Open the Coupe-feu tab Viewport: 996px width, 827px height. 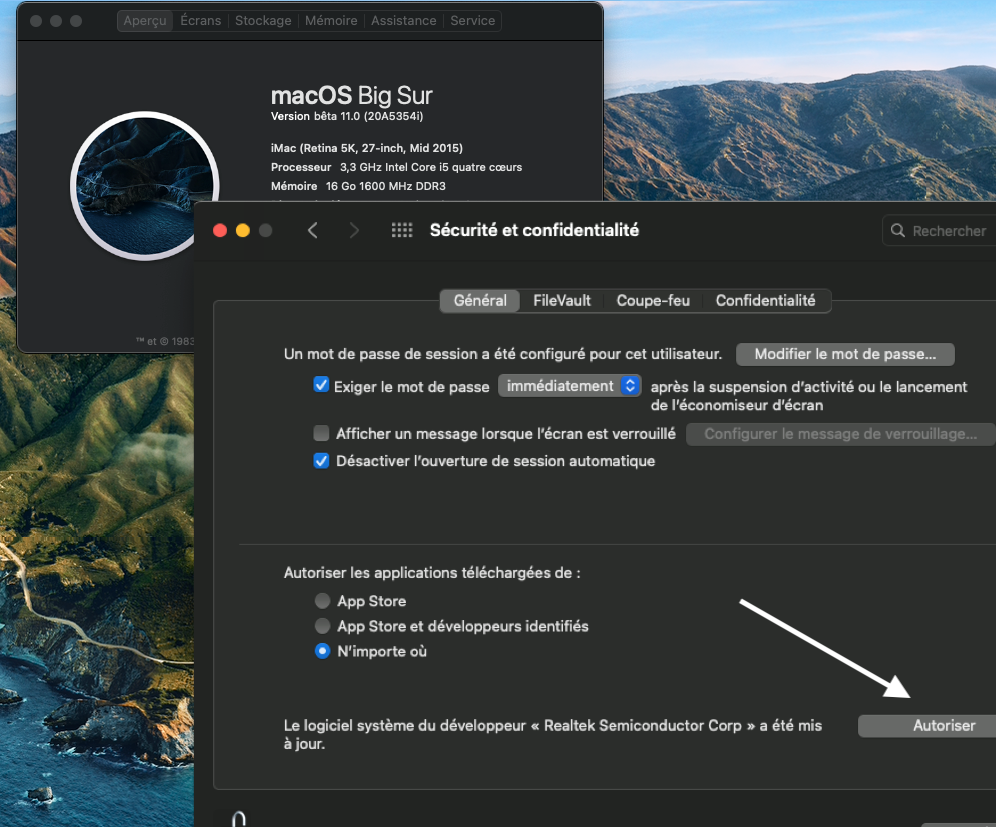pos(653,300)
